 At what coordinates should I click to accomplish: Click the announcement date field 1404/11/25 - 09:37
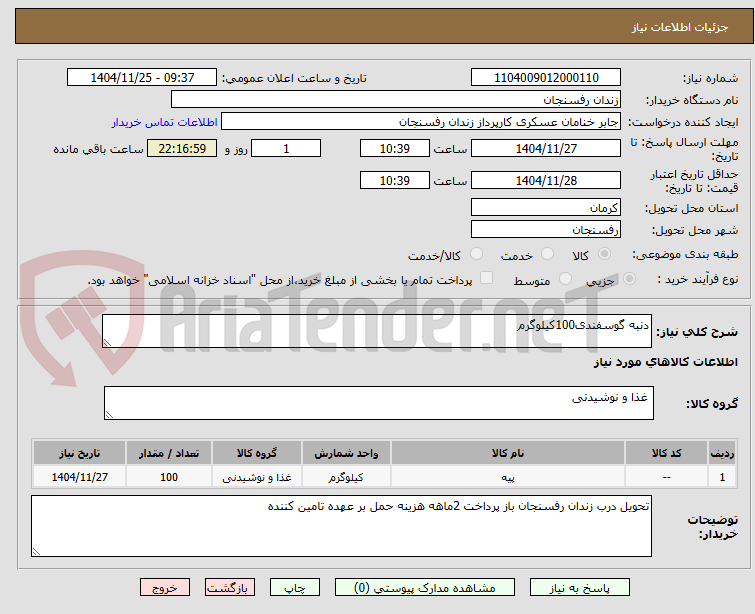coord(142,78)
